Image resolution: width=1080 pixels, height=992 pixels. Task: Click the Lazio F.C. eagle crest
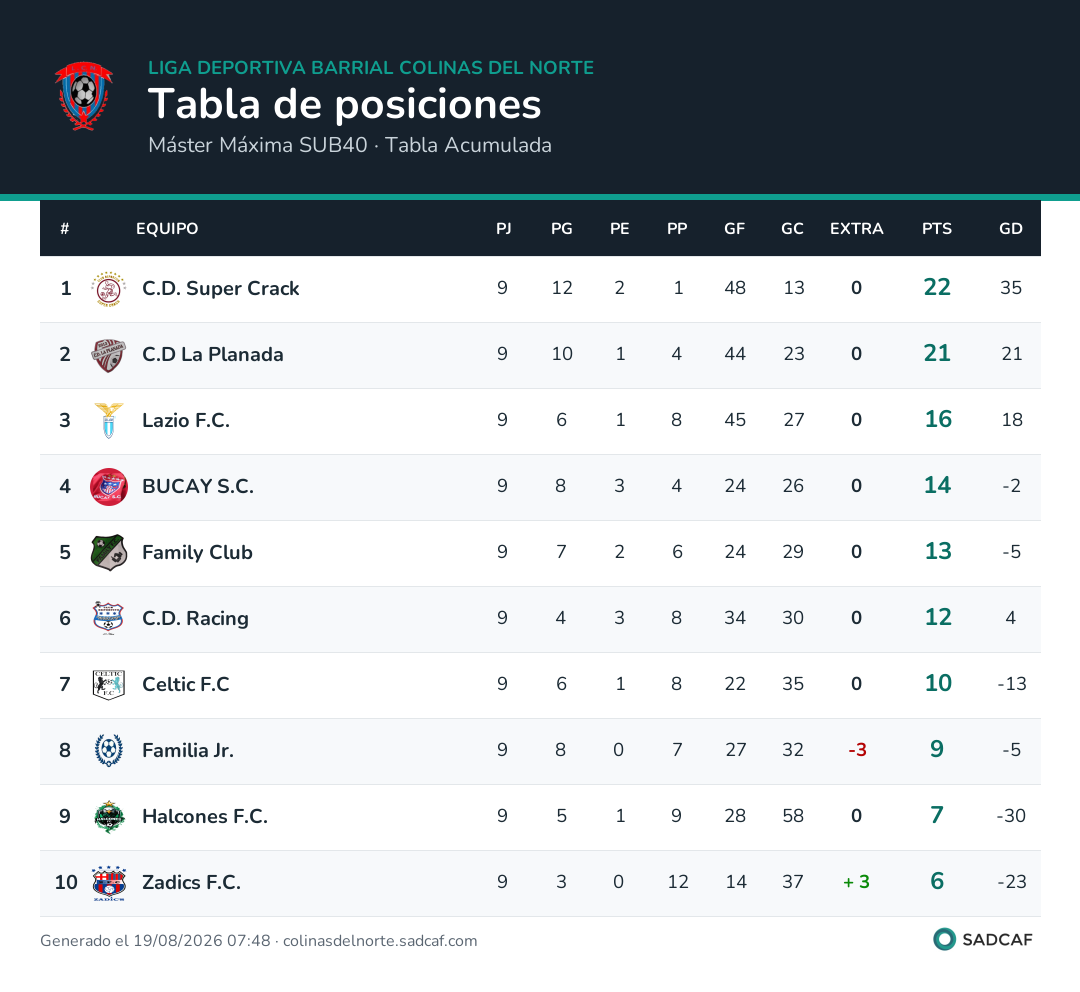(109, 421)
